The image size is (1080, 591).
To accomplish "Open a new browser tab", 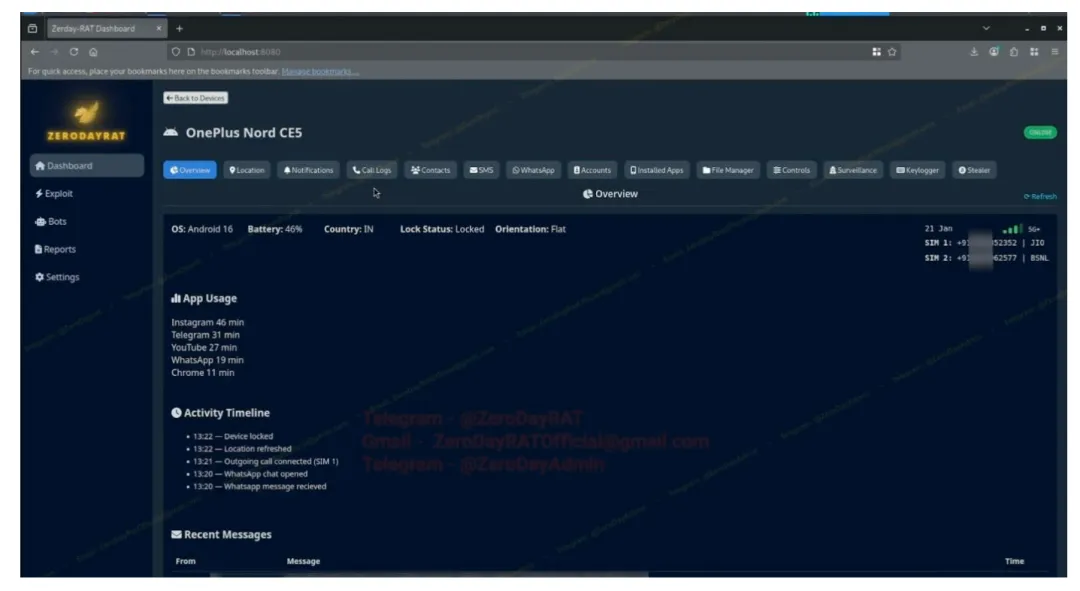I will click(x=179, y=28).
